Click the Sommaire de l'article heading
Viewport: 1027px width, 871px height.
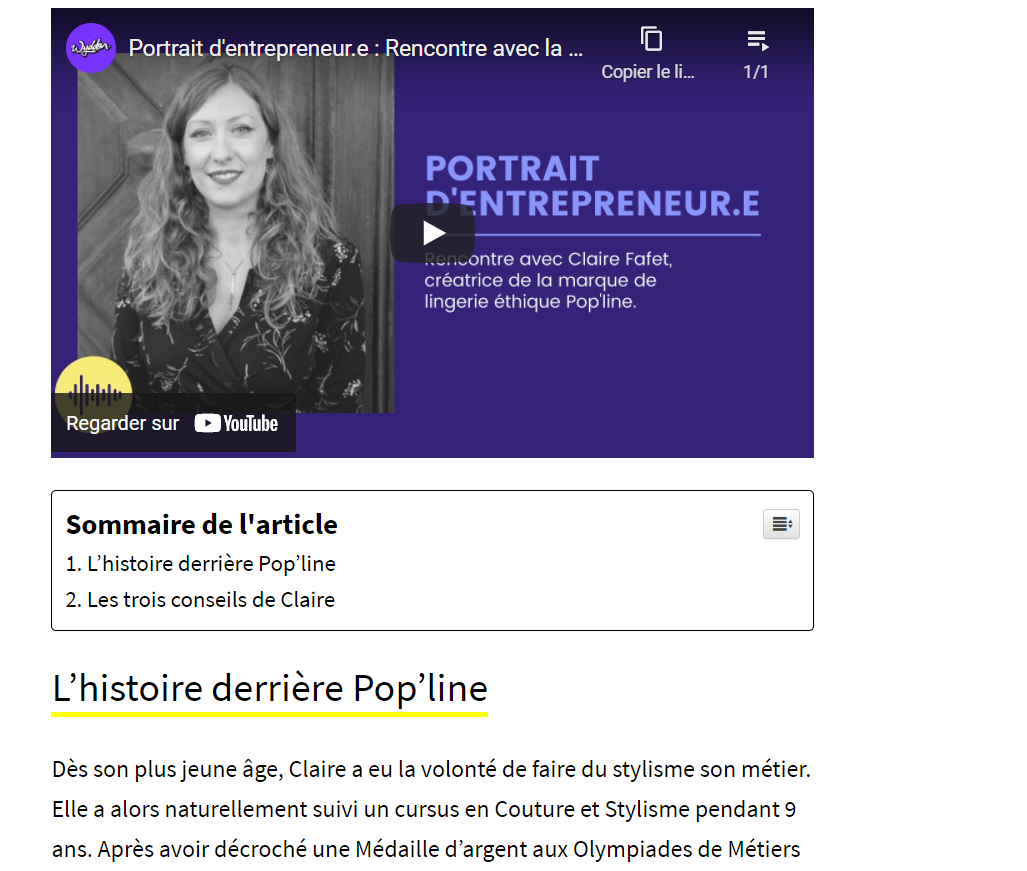[202, 525]
